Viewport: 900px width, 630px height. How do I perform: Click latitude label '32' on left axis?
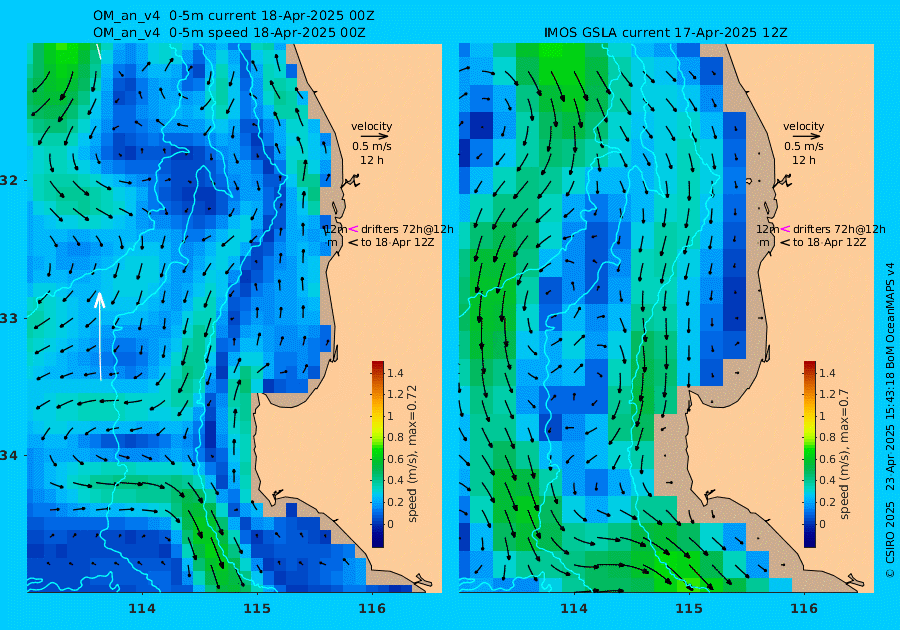pyautogui.click(x=9, y=180)
